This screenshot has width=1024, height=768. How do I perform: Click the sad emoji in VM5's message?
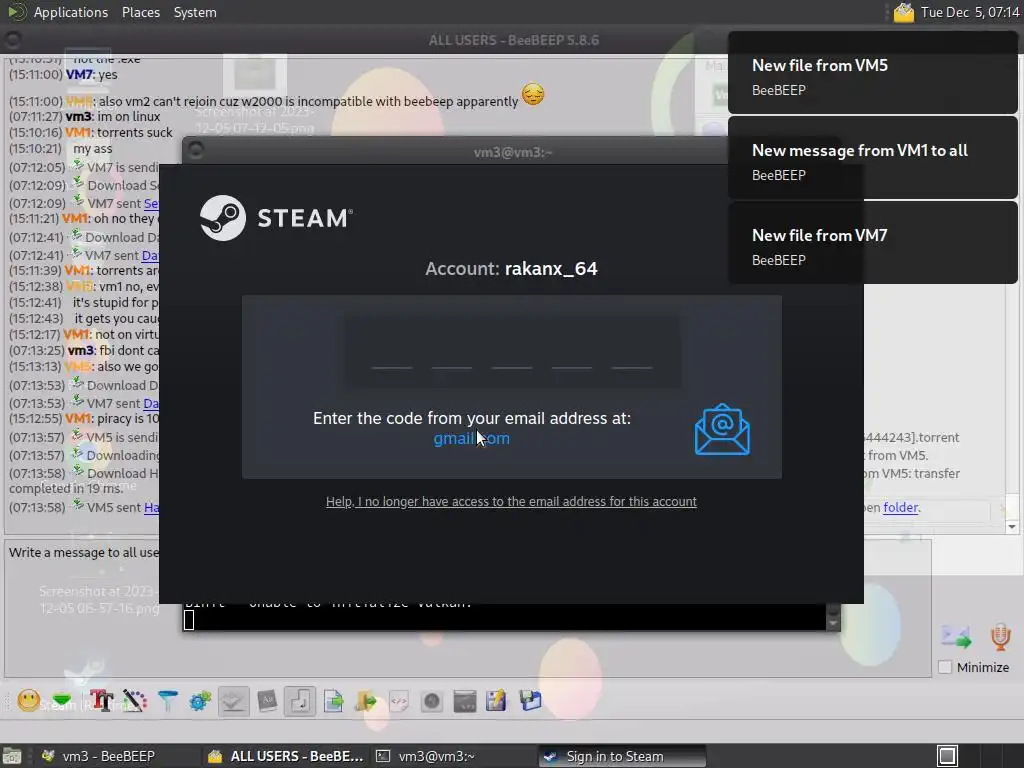pyautogui.click(x=533, y=95)
